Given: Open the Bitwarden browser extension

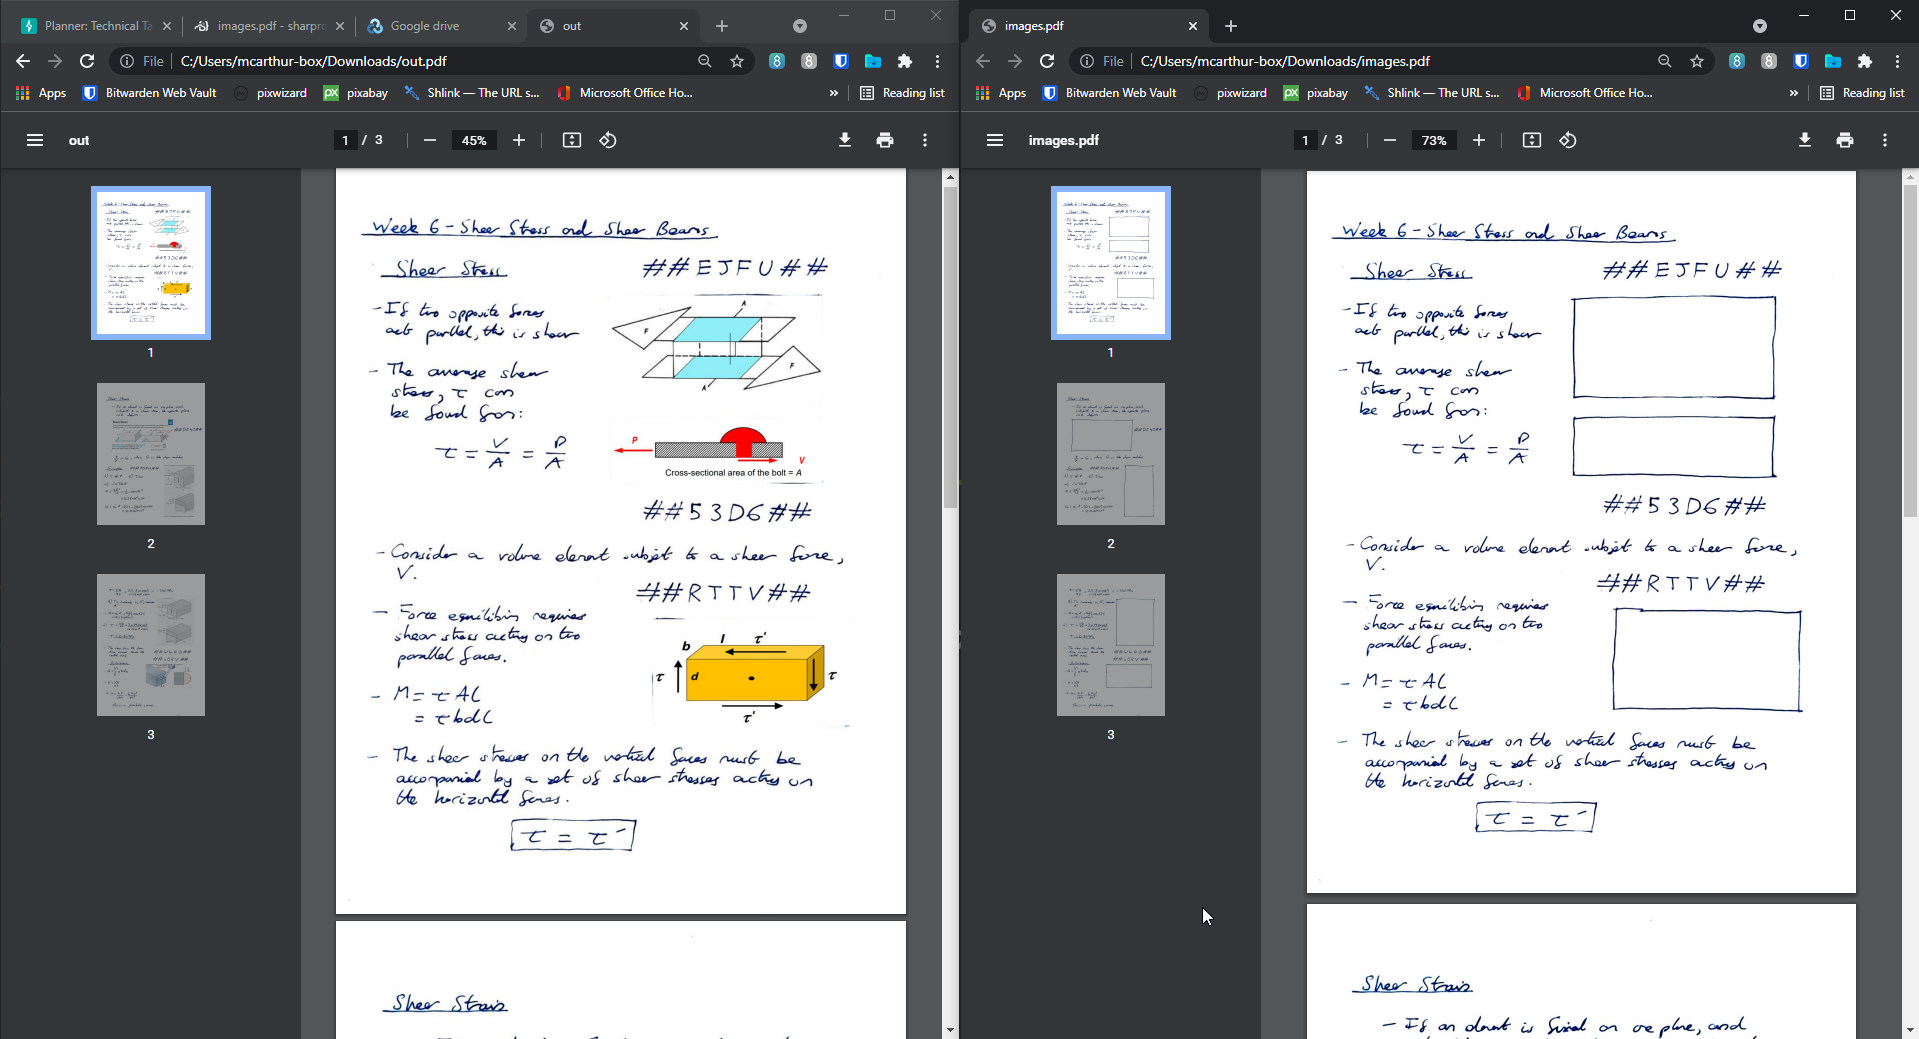Looking at the screenshot, I should 840,61.
